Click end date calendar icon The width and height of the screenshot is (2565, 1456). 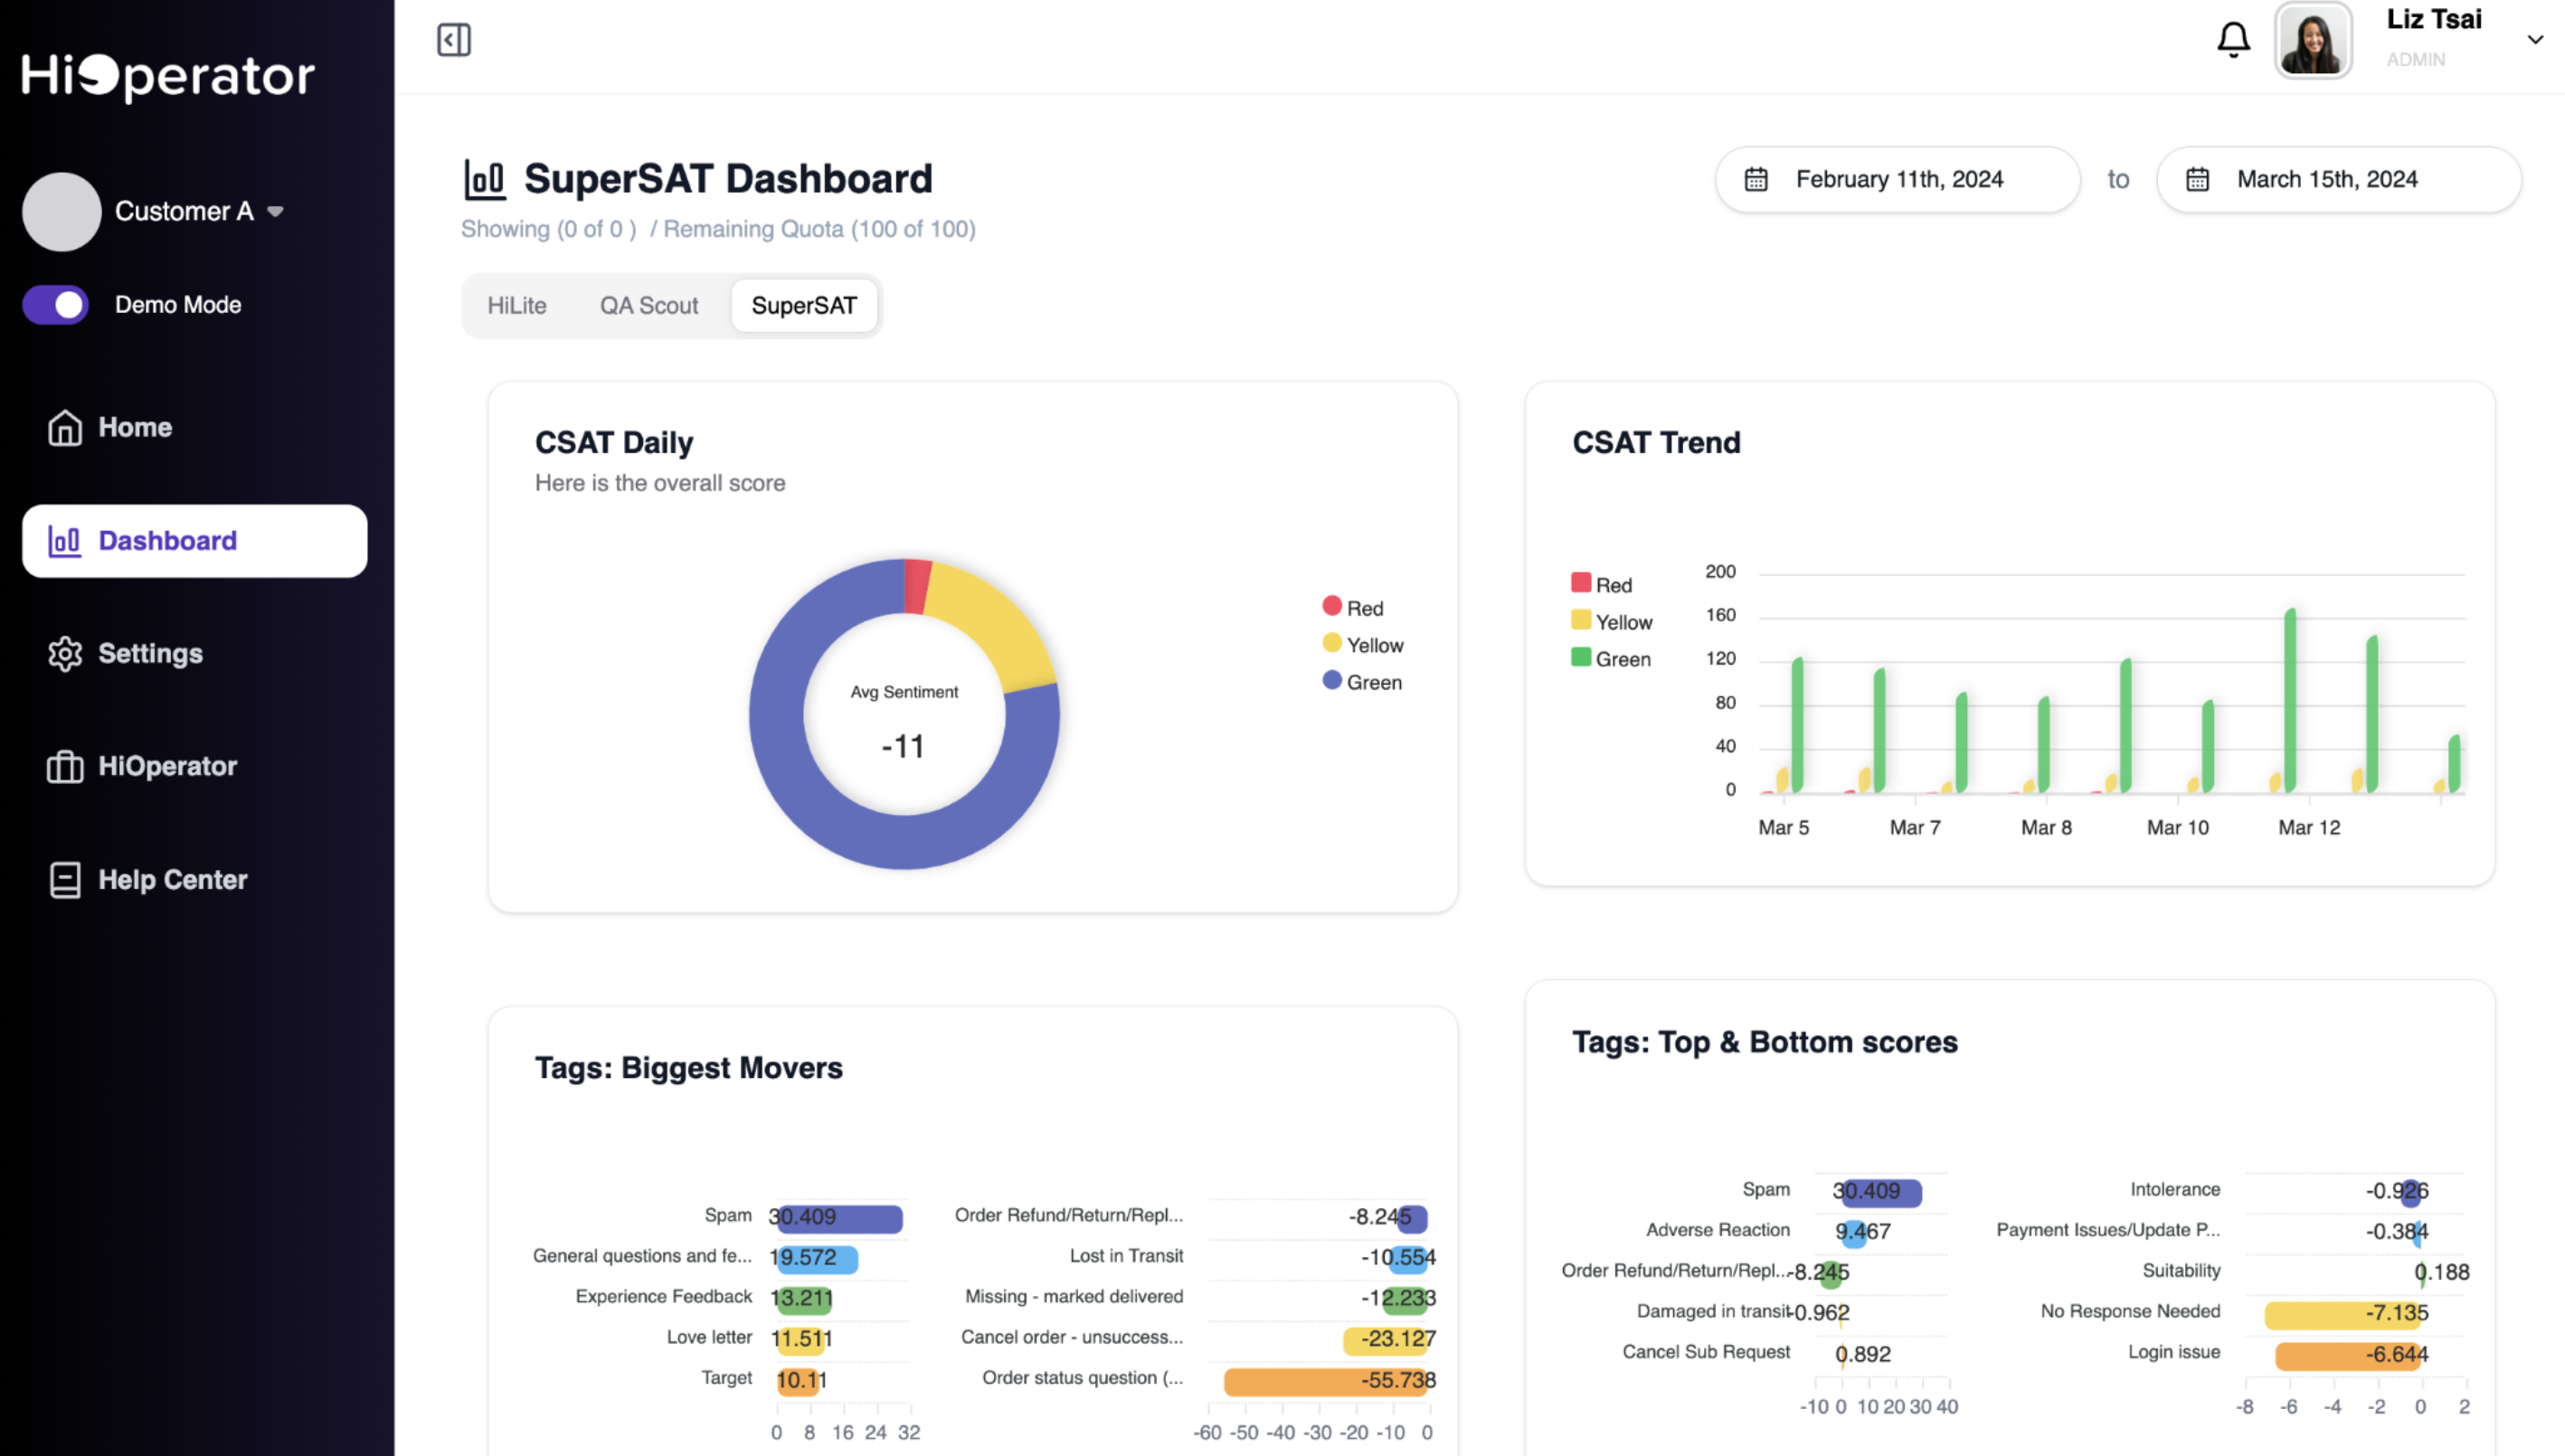click(x=2197, y=180)
